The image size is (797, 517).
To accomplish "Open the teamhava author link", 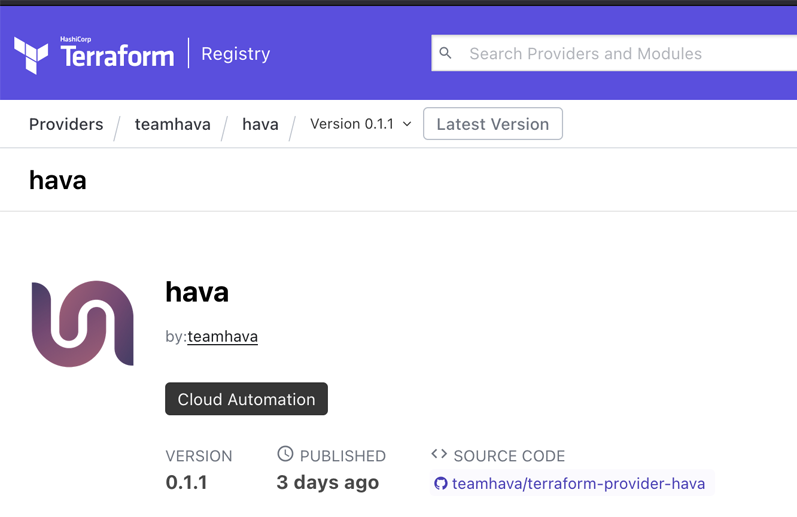I will pyautogui.click(x=222, y=337).
